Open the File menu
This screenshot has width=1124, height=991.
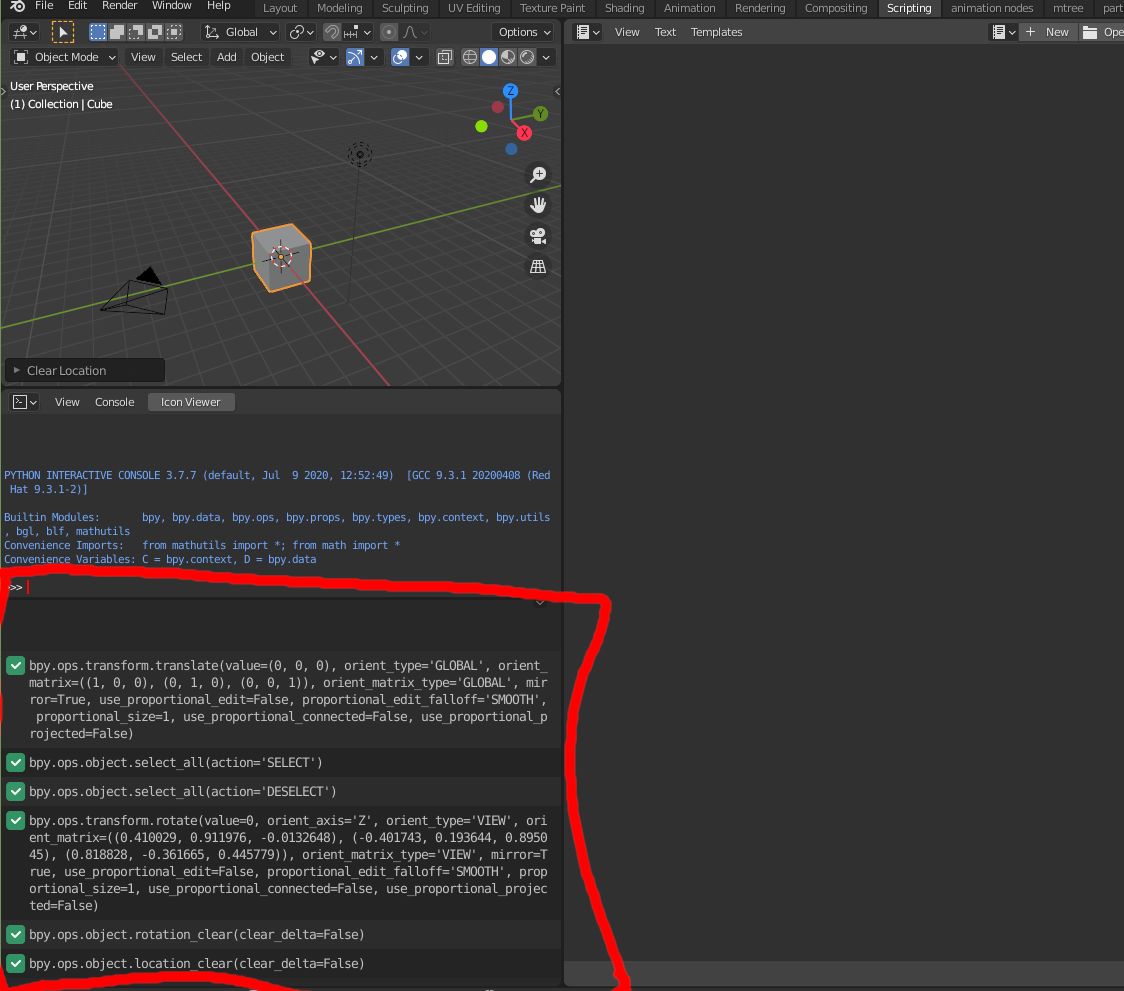pos(44,6)
